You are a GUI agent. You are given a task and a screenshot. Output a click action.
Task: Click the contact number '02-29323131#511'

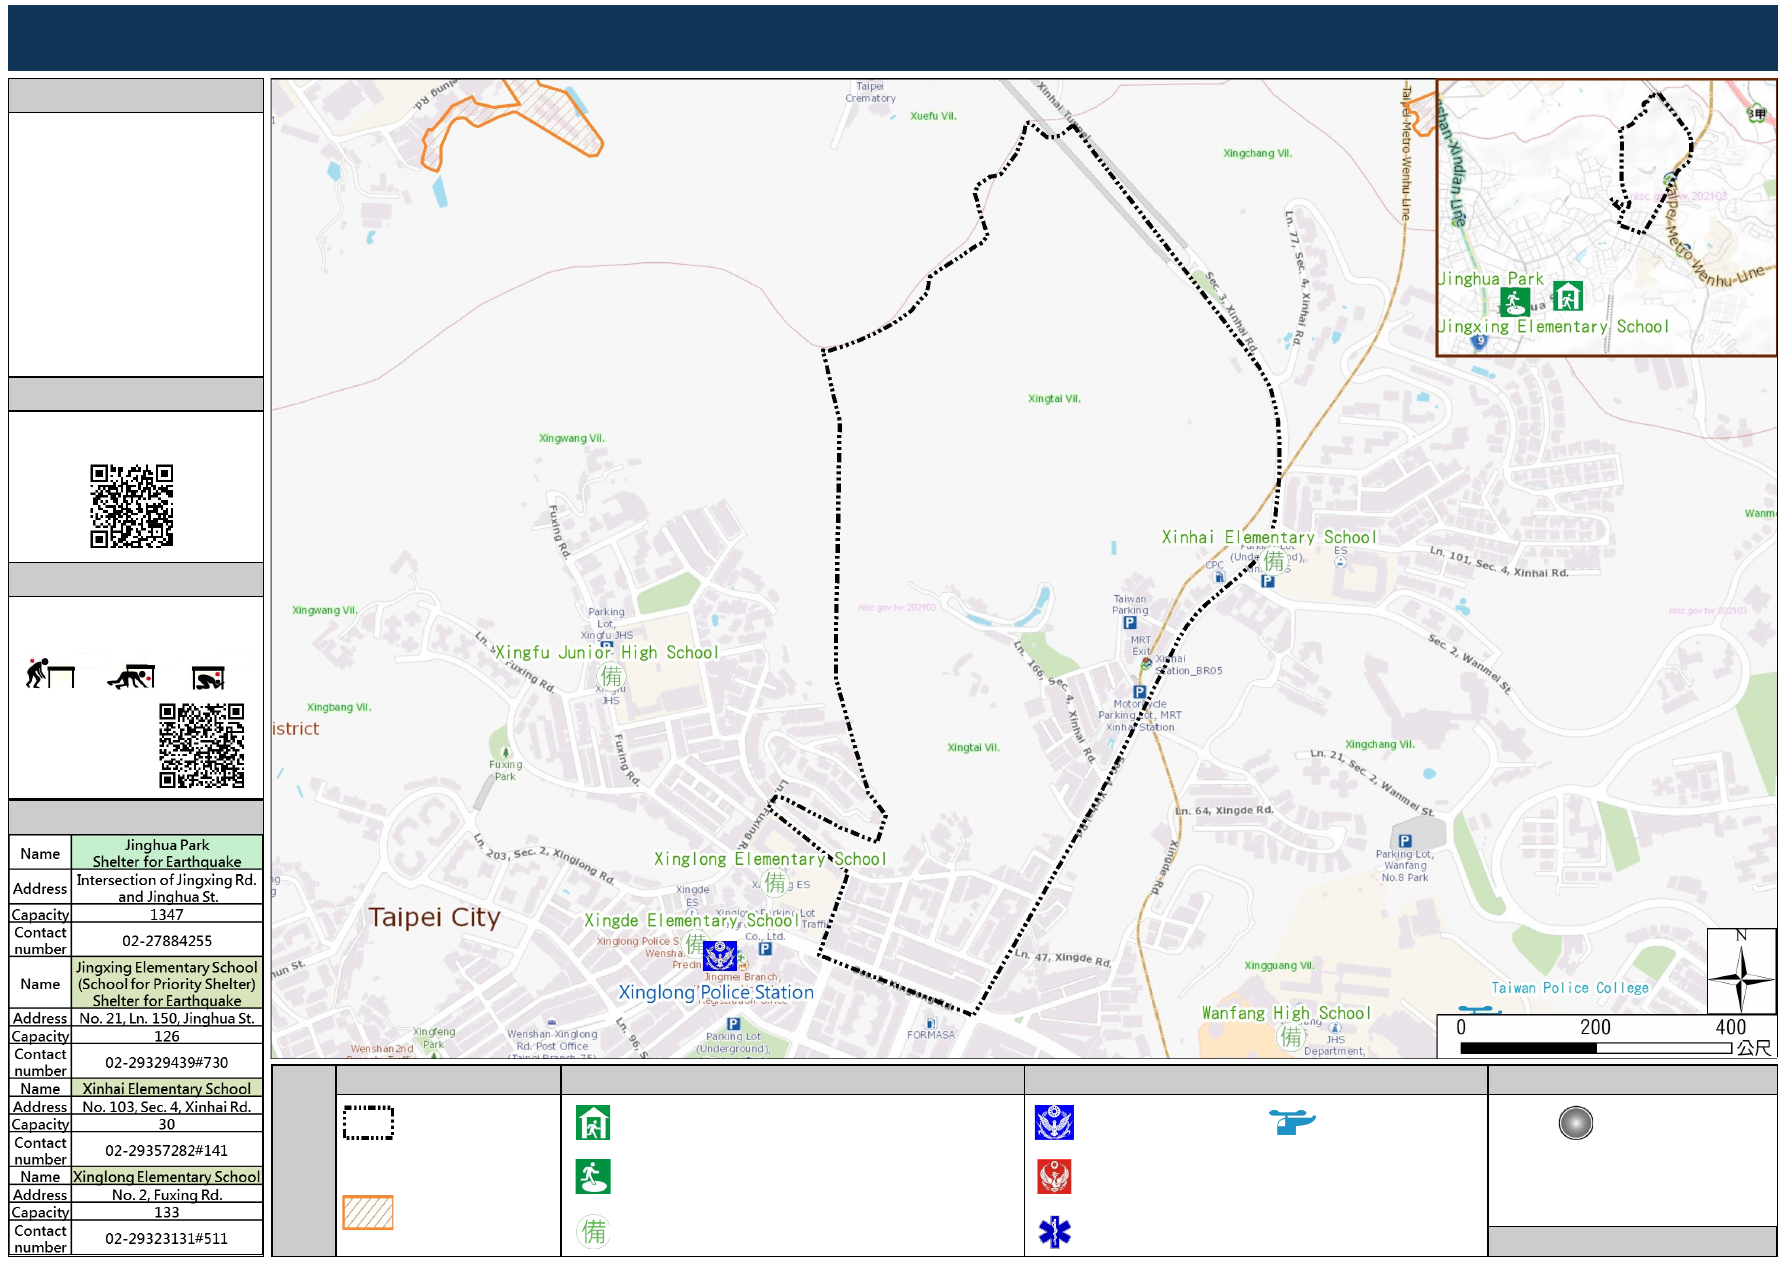[x=167, y=1239]
